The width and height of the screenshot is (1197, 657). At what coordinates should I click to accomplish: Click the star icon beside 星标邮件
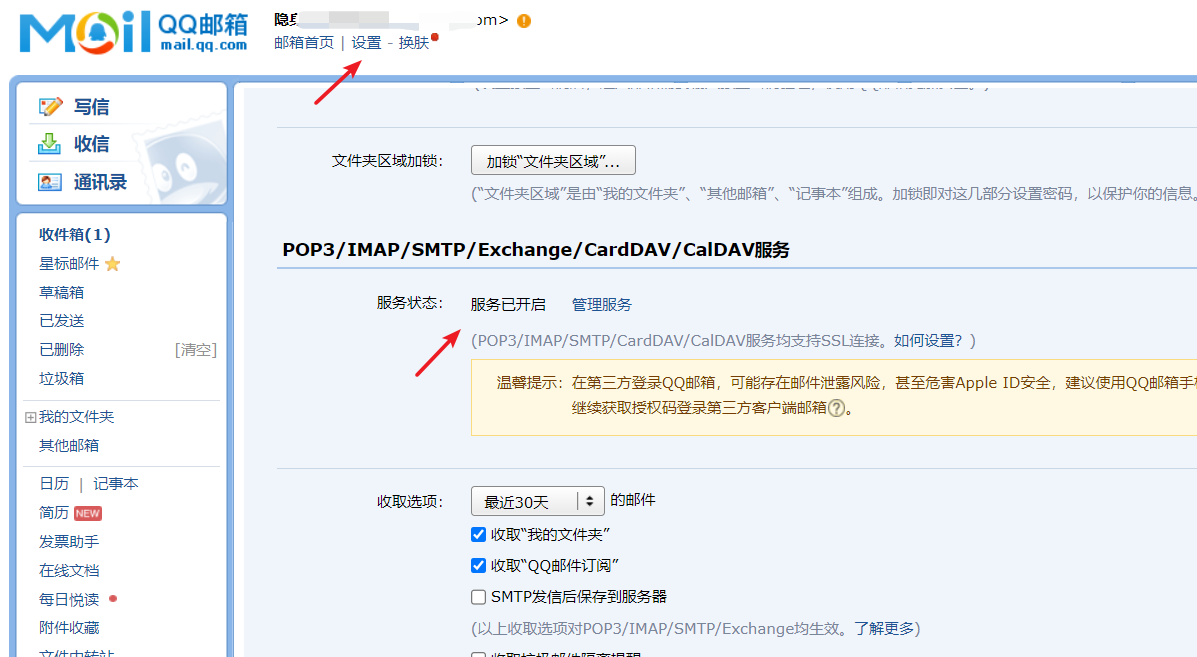click(x=113, y=264)
